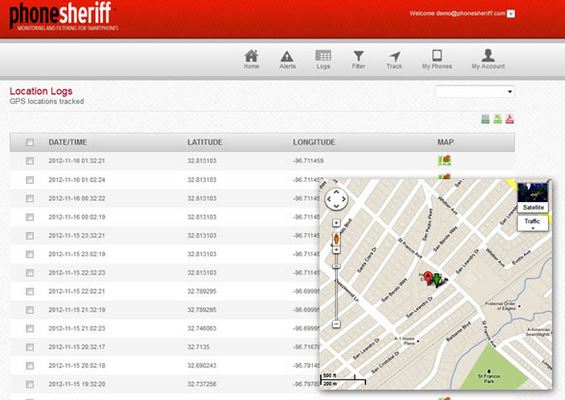
Task: Check the 2012-11-15 22:32:23 row checkbox
Action: click(30, 273)
